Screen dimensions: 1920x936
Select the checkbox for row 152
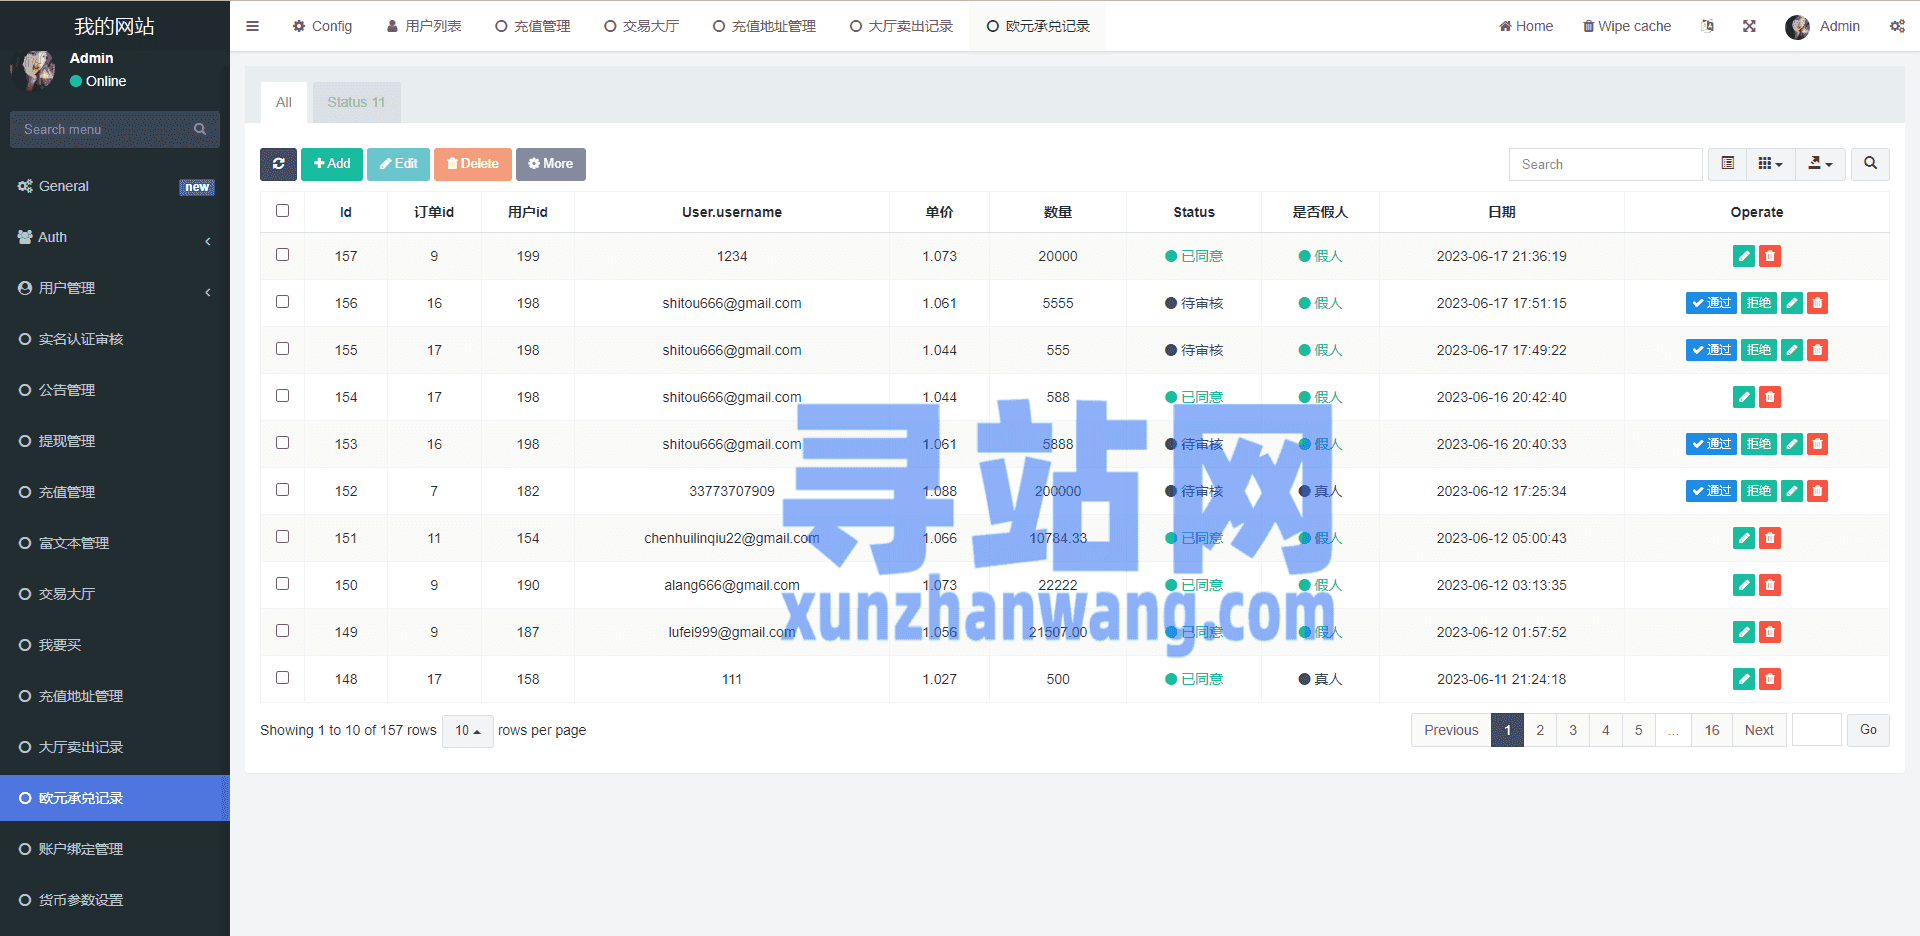[x=282, y=490]
